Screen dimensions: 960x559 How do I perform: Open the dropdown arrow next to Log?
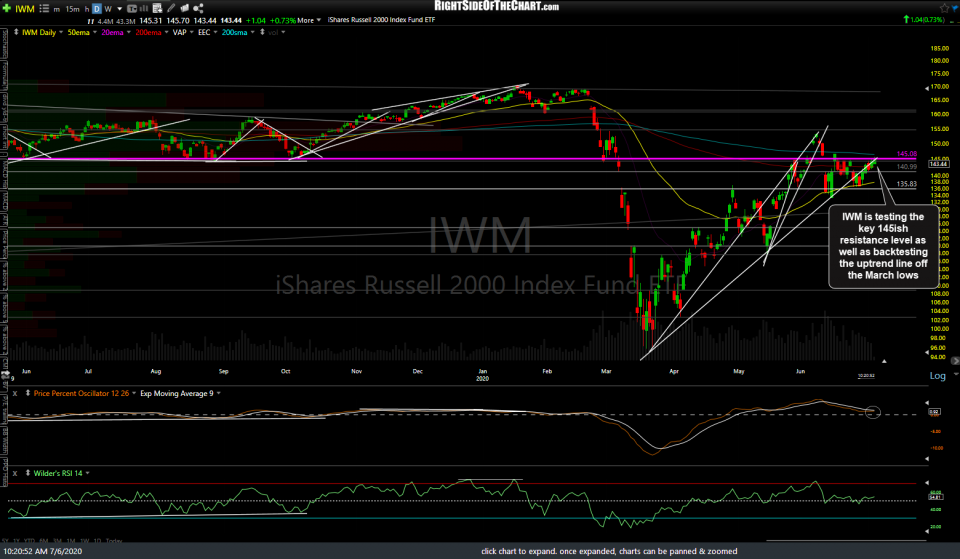[x=956, y=374]
